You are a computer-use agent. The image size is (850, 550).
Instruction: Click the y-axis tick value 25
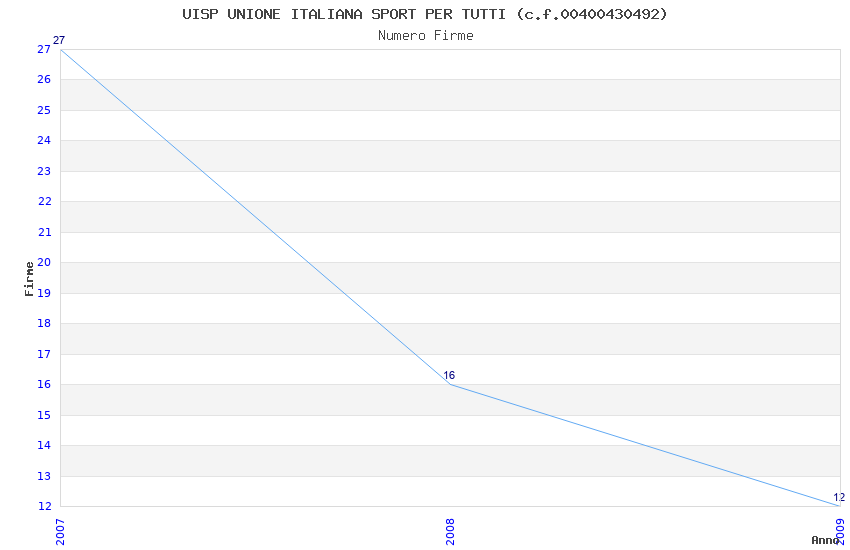coord(44,110)
